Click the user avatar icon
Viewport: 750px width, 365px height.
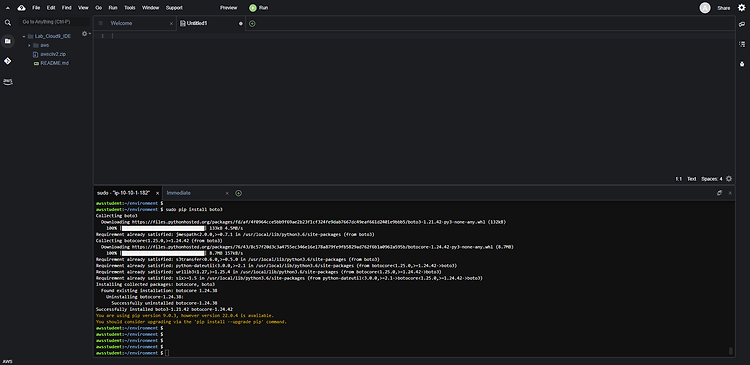tap(705, 8)
